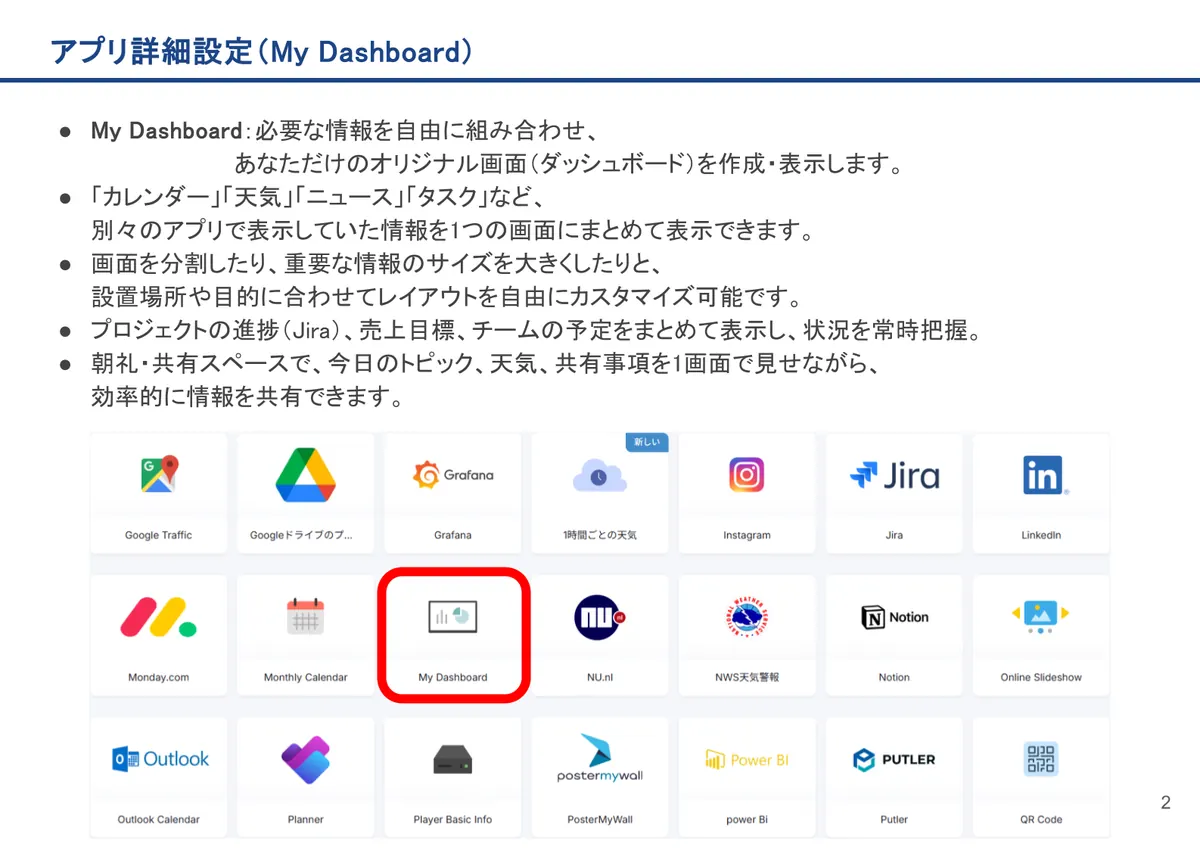Click the slide title アプリ詳細設定
1200x849 pixels.
[x=152, y=52]
